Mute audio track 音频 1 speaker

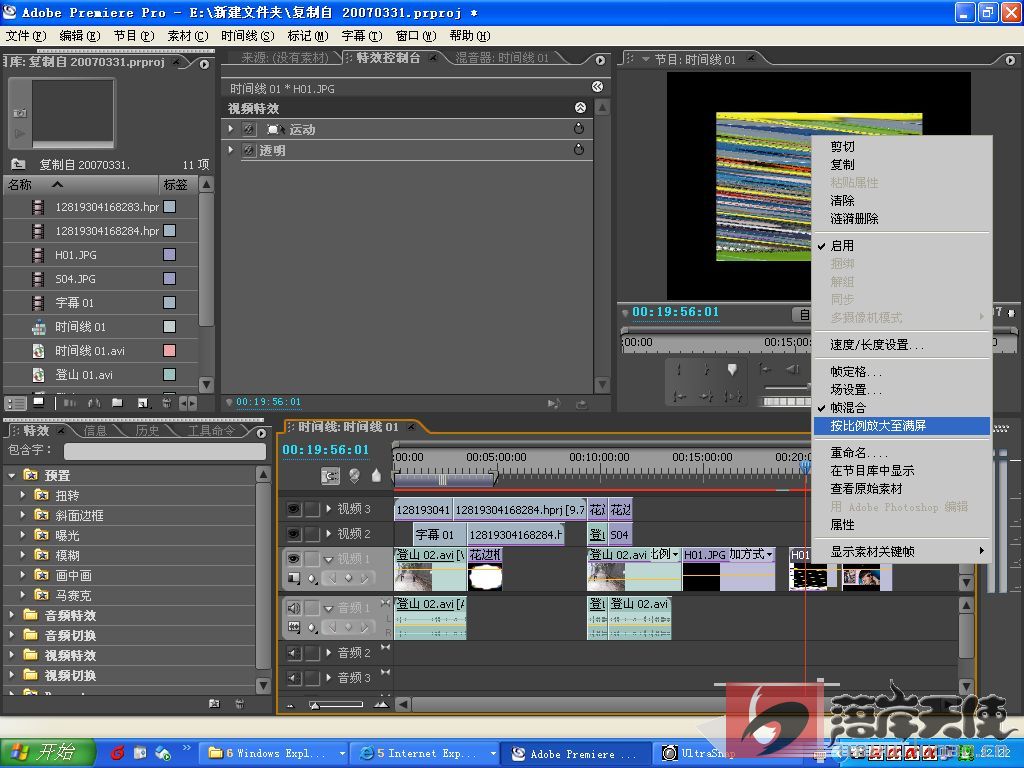[294, 608]
